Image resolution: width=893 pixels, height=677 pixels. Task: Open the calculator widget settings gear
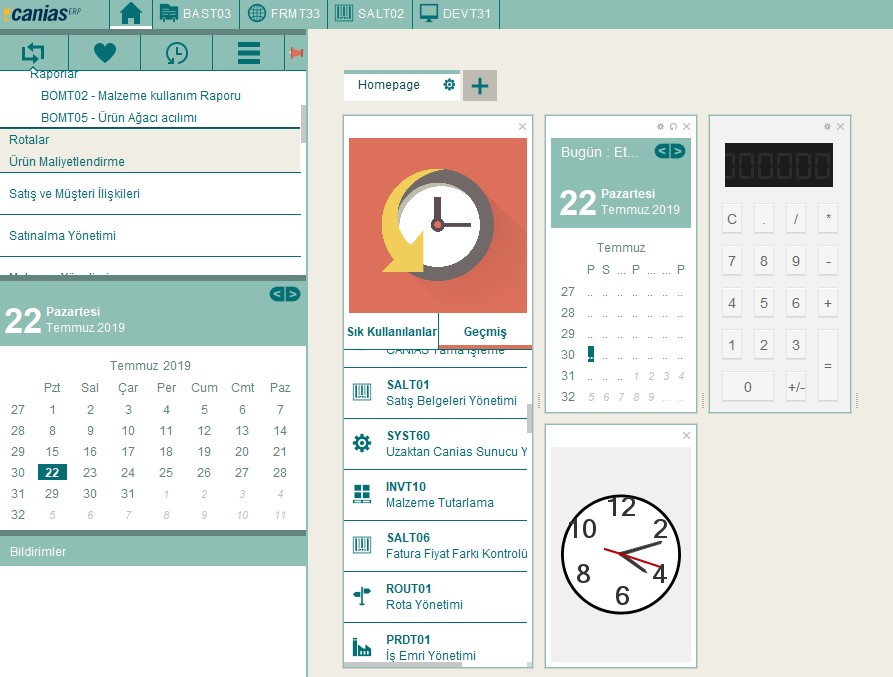coord(827,127)
